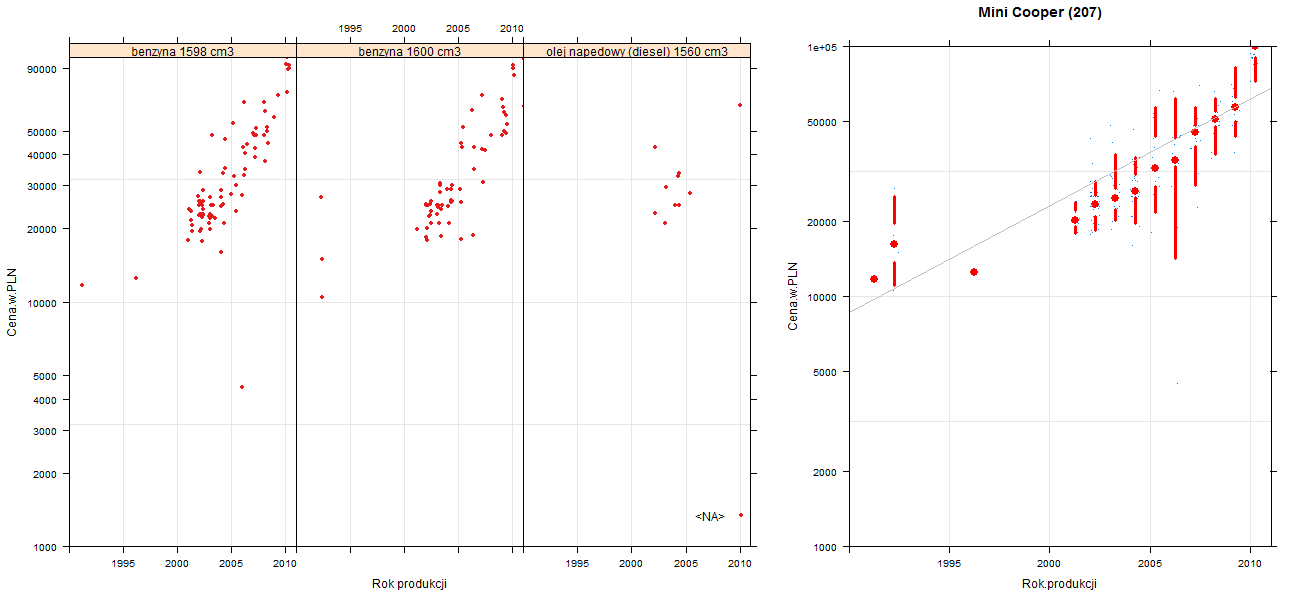This screenshot has width=1300, height=600.
Task: Click the earliest data point in the 1598 cm3 panel
Action: coord(82,285)
